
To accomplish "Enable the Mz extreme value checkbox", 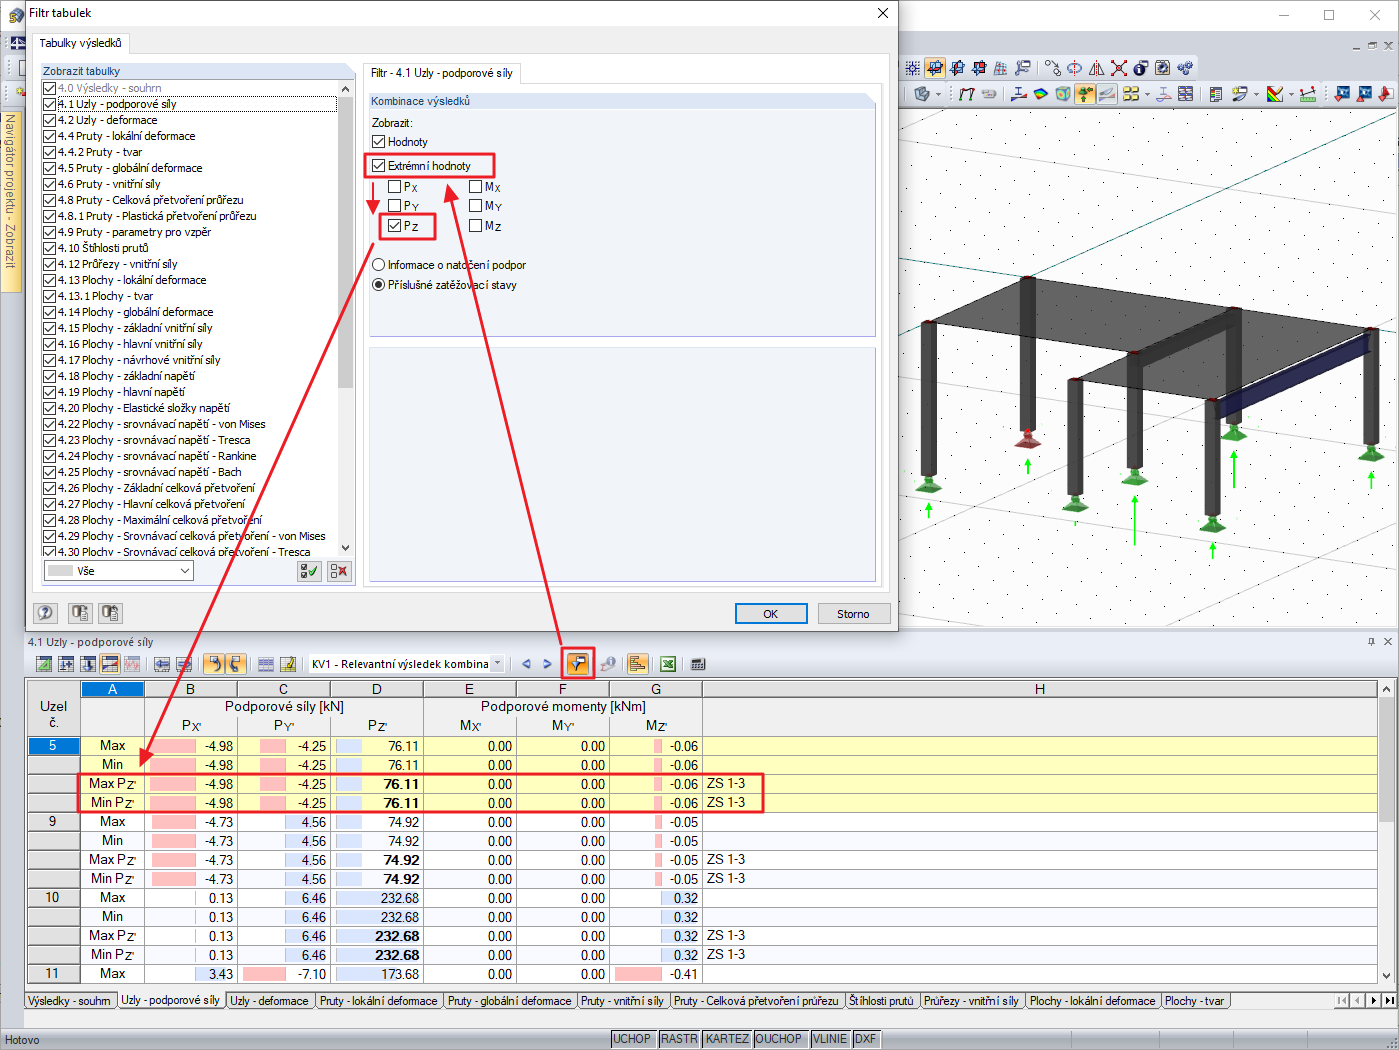I will click(x=475, y=226).
